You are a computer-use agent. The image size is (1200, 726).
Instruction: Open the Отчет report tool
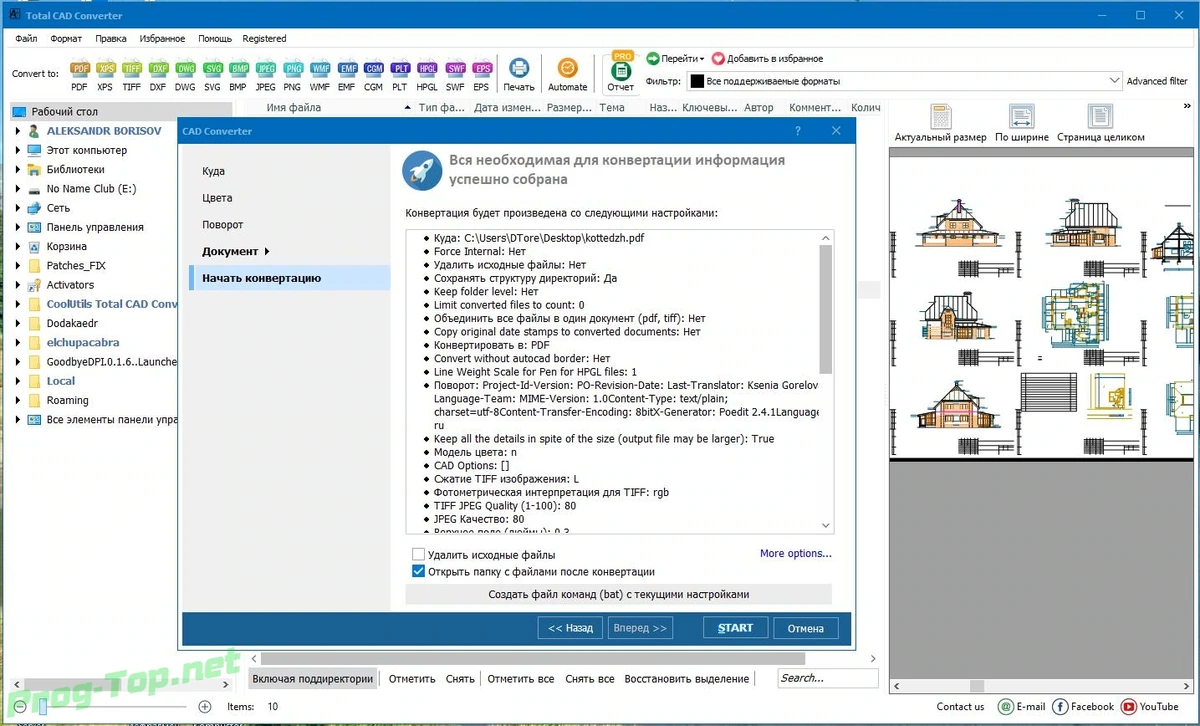[x=620, y=72]
